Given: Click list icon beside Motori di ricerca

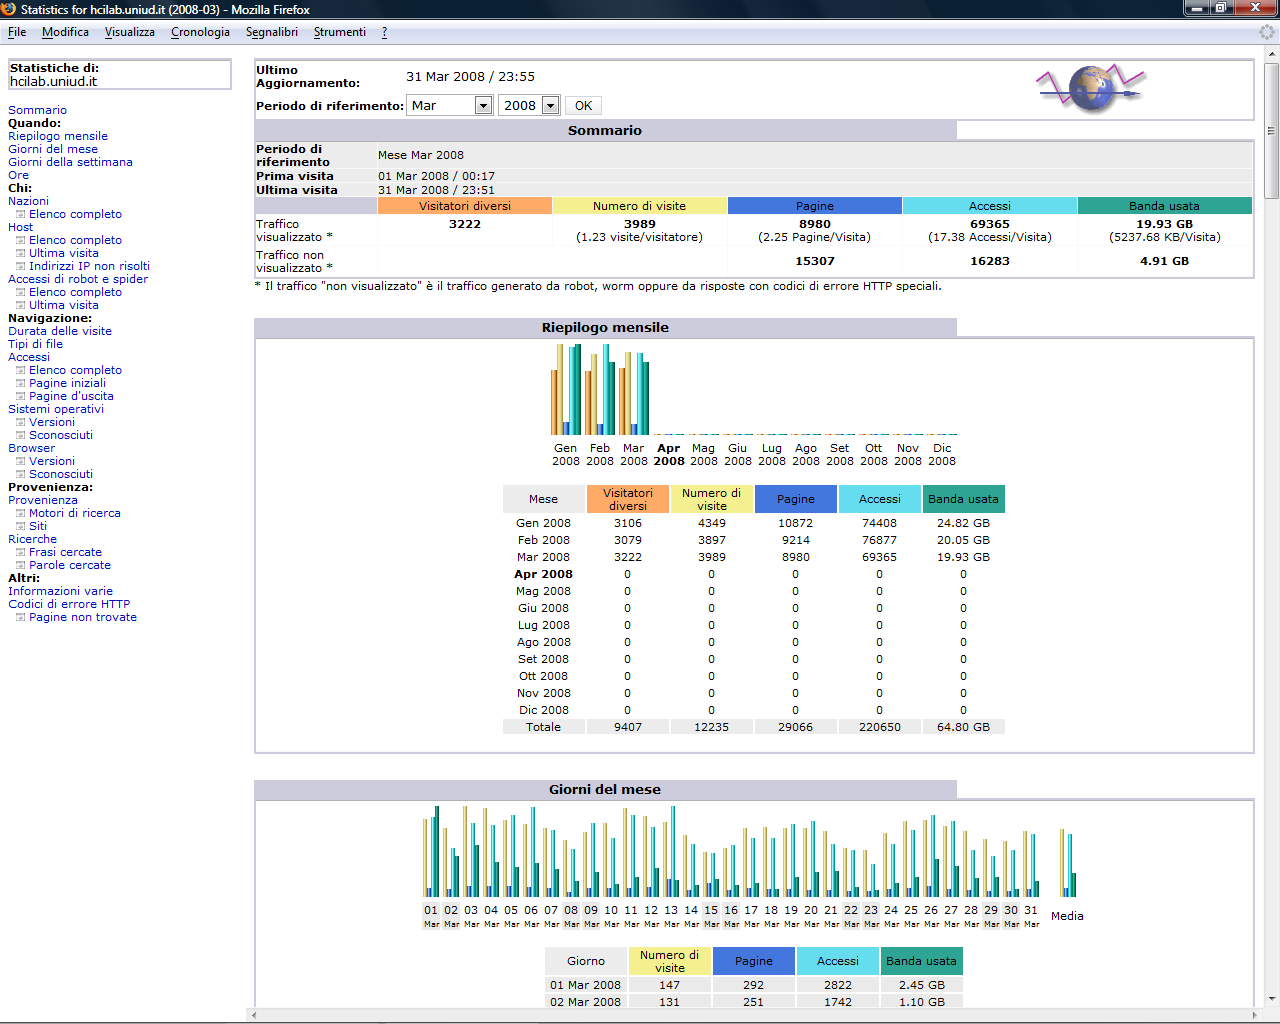Looking at the screenshot, I should point(20,514).
